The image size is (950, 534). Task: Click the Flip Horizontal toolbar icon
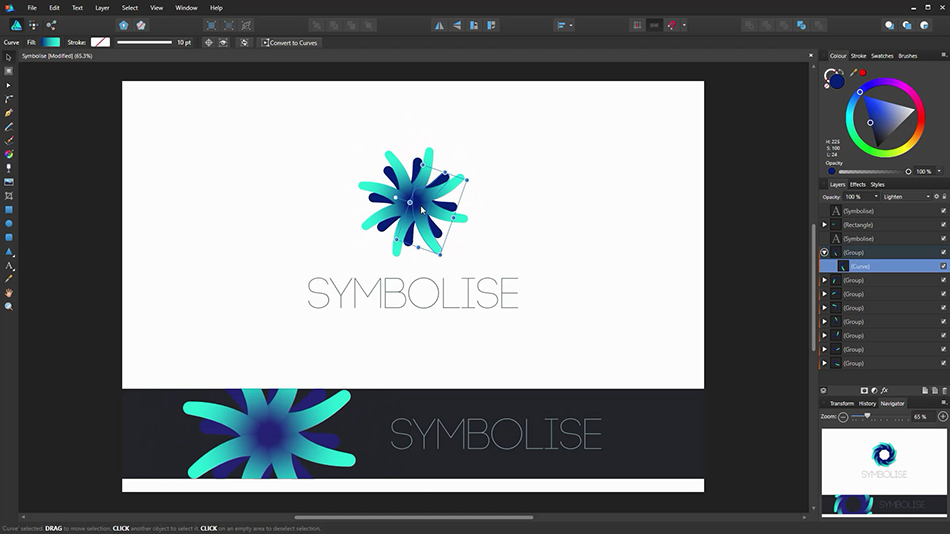coord(439,25)
